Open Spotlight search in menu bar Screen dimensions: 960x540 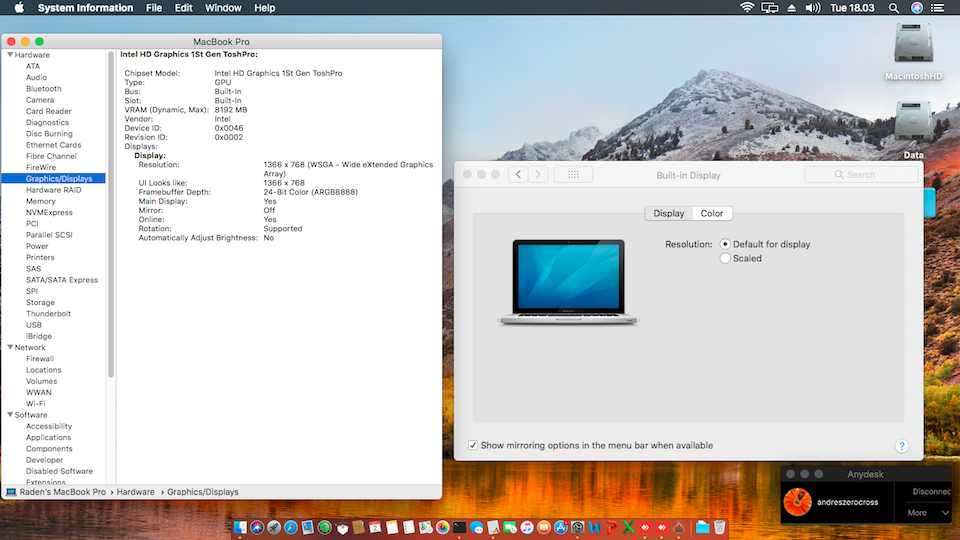tap(892, 8)
